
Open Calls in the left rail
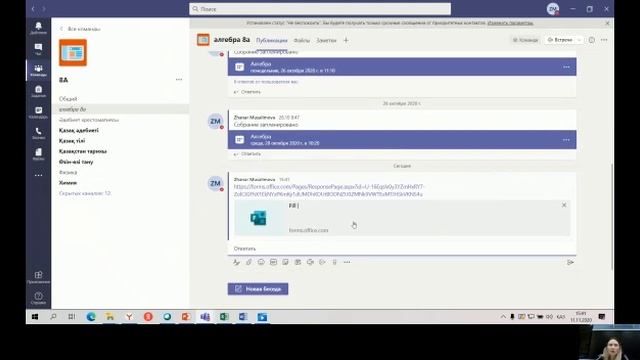coord(38,133)
